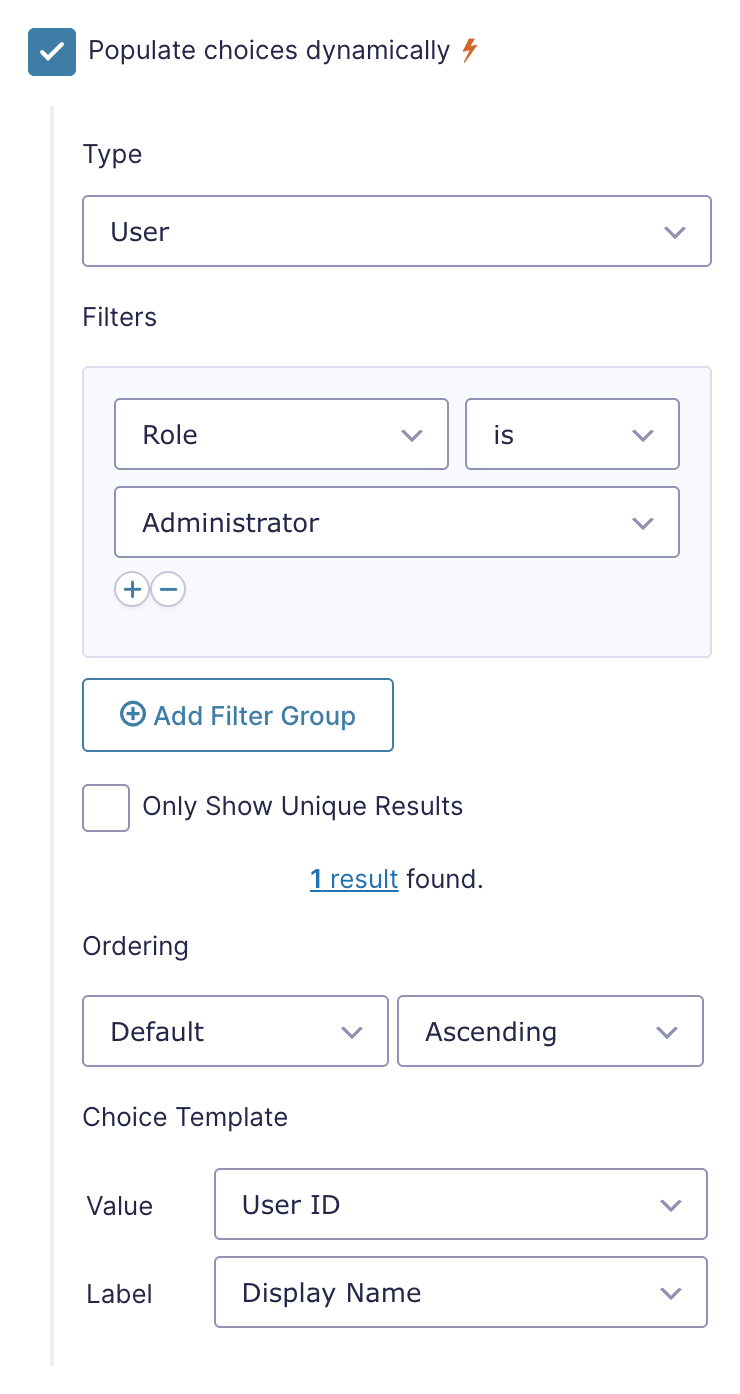Image resolution: width=740 pixels, height=1394 pixels.
Task: Click the minus icon to remove filter
Action: pyautogui.click(x=168, y=590)
